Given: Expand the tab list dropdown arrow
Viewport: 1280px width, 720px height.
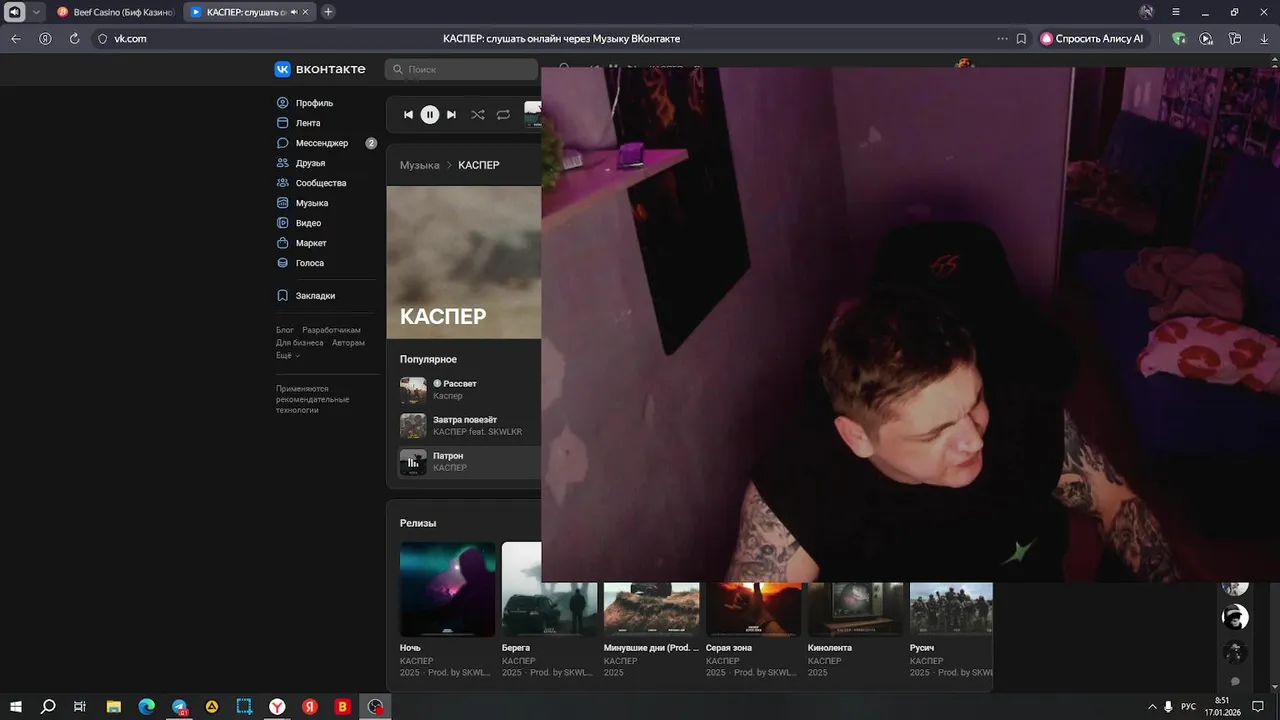Looking at the screenshot, I should [37, 12].
